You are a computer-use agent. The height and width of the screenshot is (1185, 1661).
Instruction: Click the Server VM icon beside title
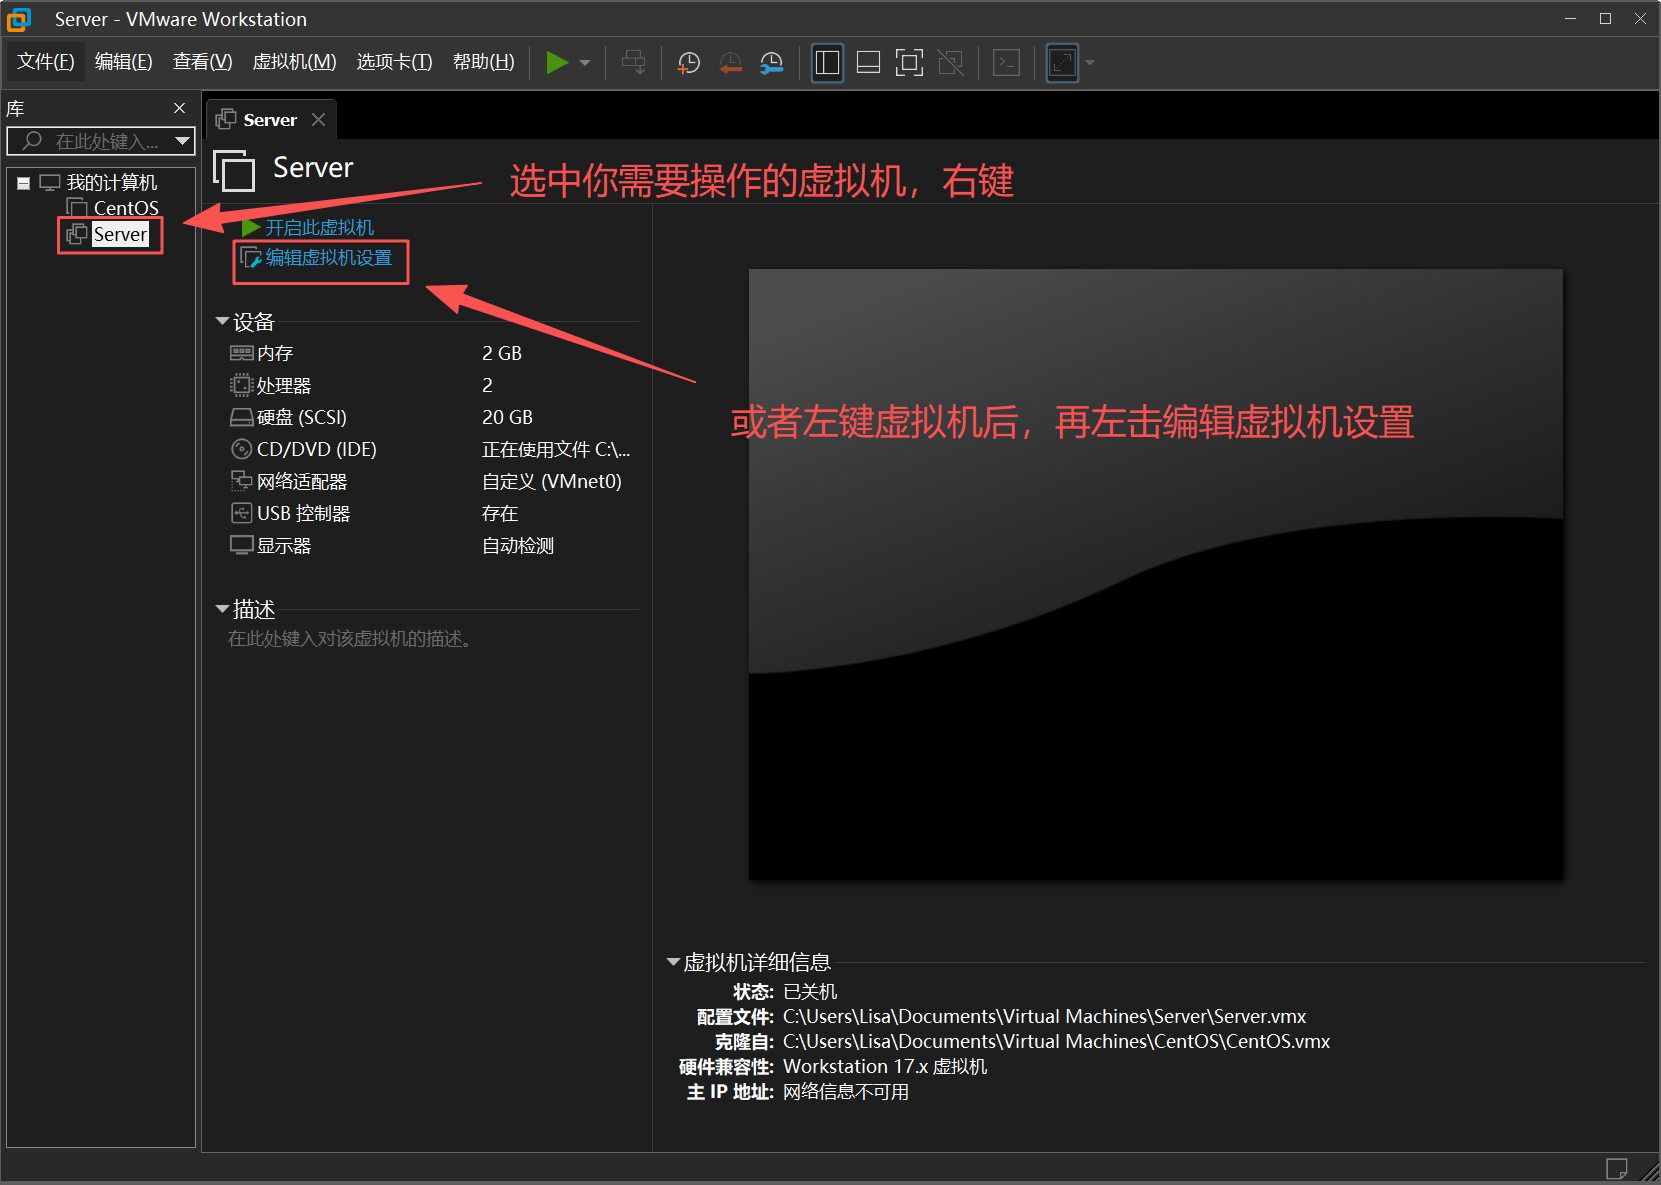235,169
